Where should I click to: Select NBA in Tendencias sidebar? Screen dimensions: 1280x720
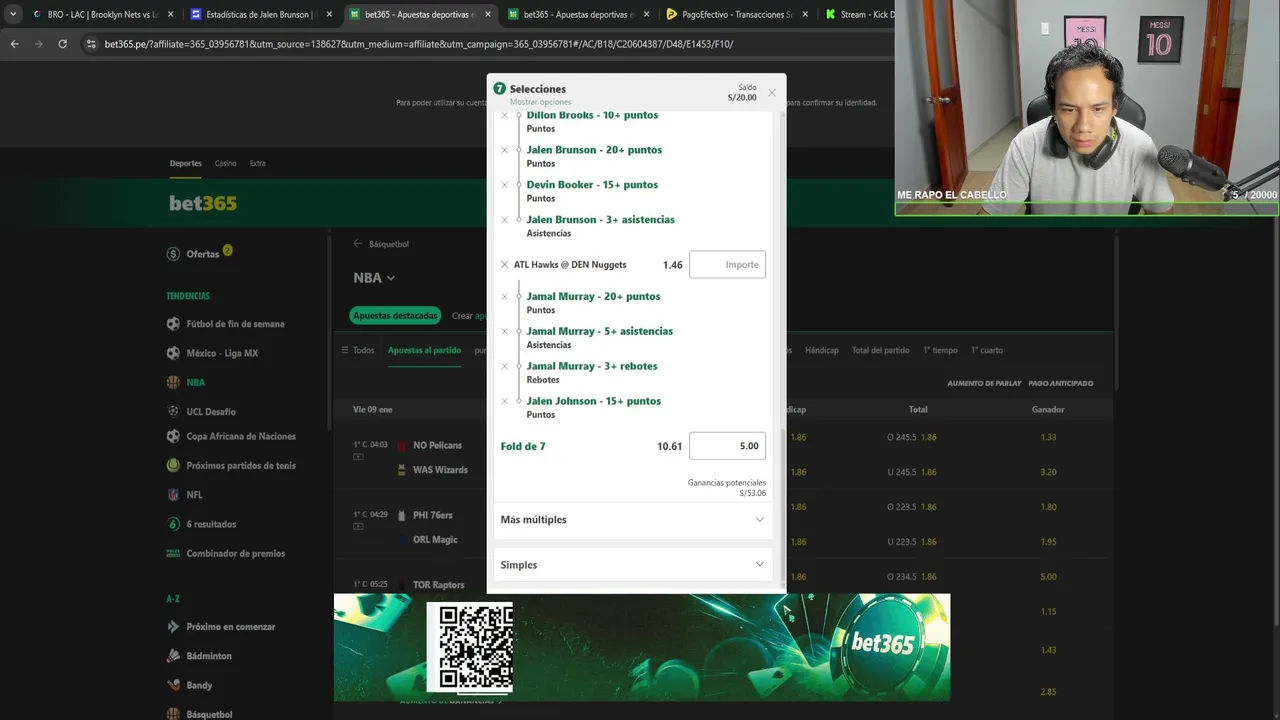(x=195, y=382)
